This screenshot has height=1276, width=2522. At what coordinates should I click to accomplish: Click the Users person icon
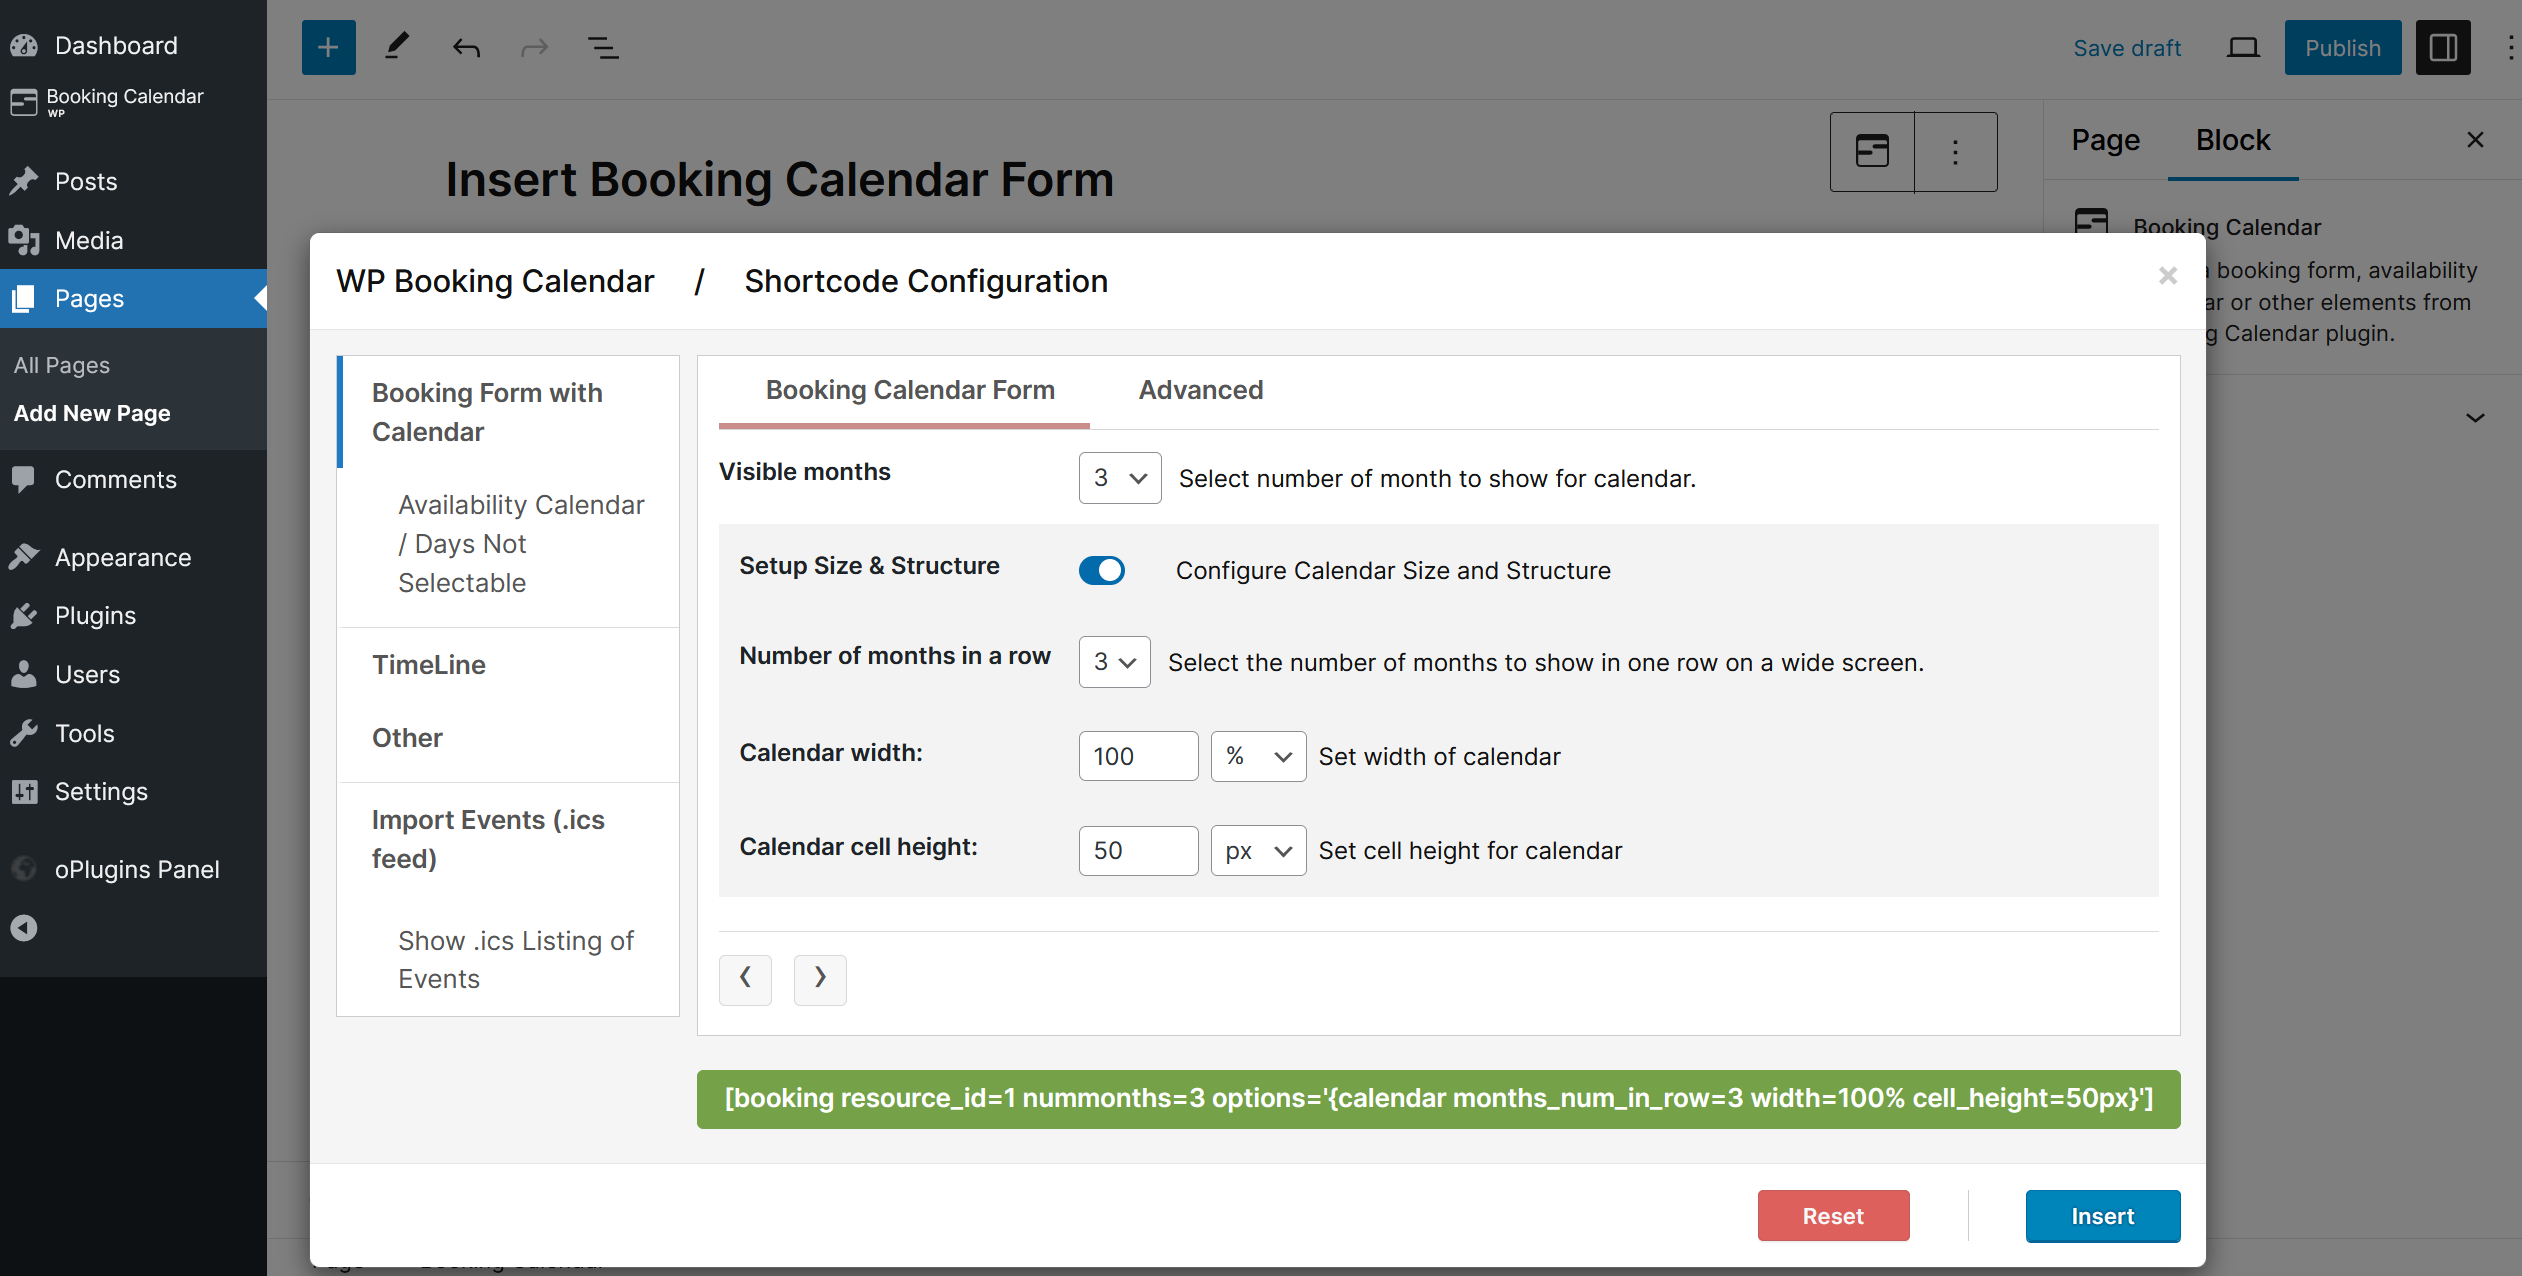[24, 674]
